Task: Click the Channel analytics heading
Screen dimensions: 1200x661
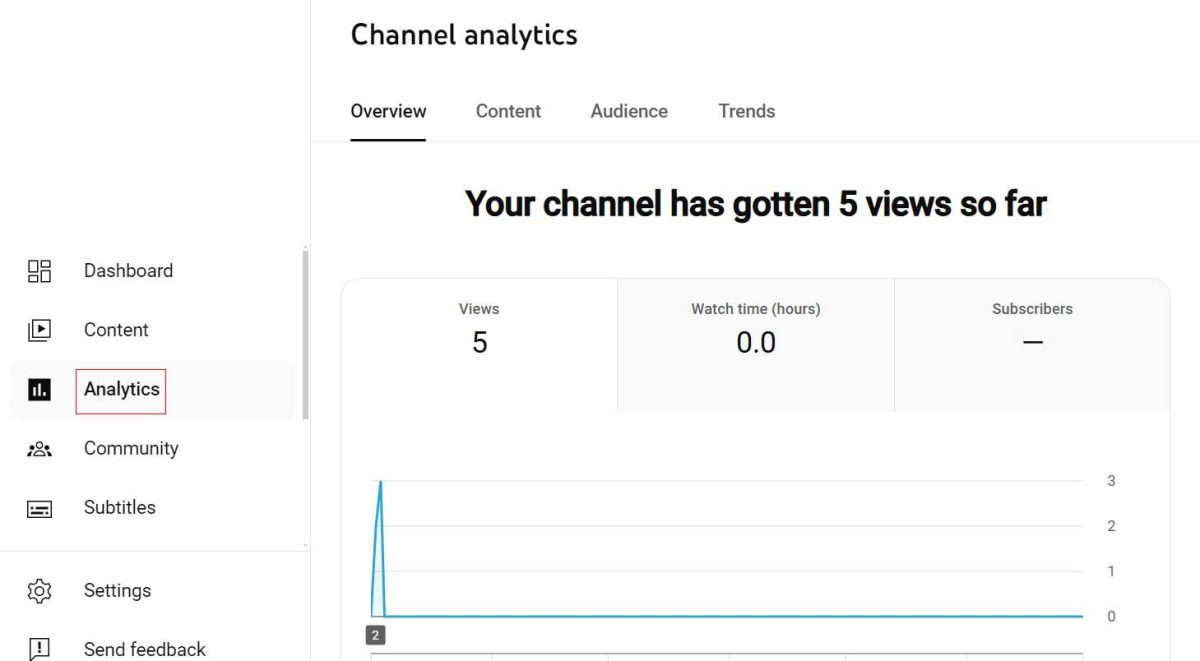Action: click(x=464, y=35)
